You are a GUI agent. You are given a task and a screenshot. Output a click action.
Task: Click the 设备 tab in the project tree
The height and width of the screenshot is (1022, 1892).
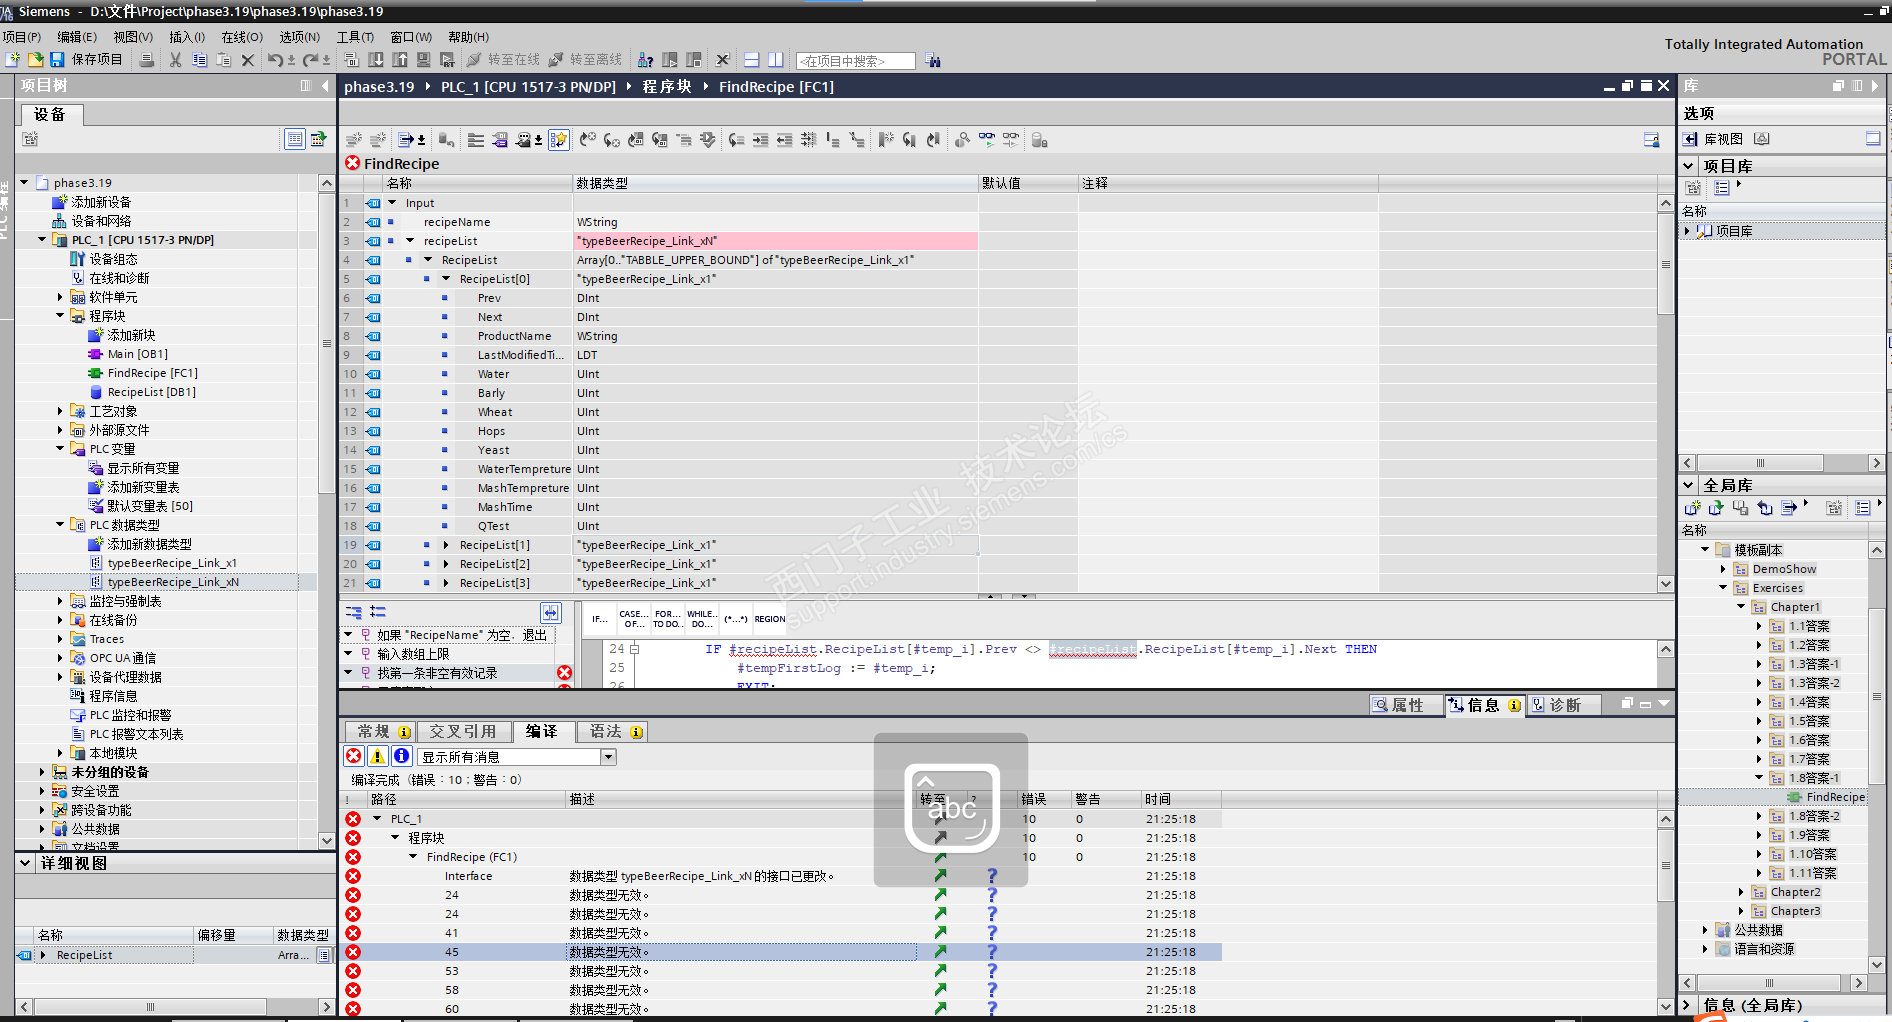(x=50, y=115)
